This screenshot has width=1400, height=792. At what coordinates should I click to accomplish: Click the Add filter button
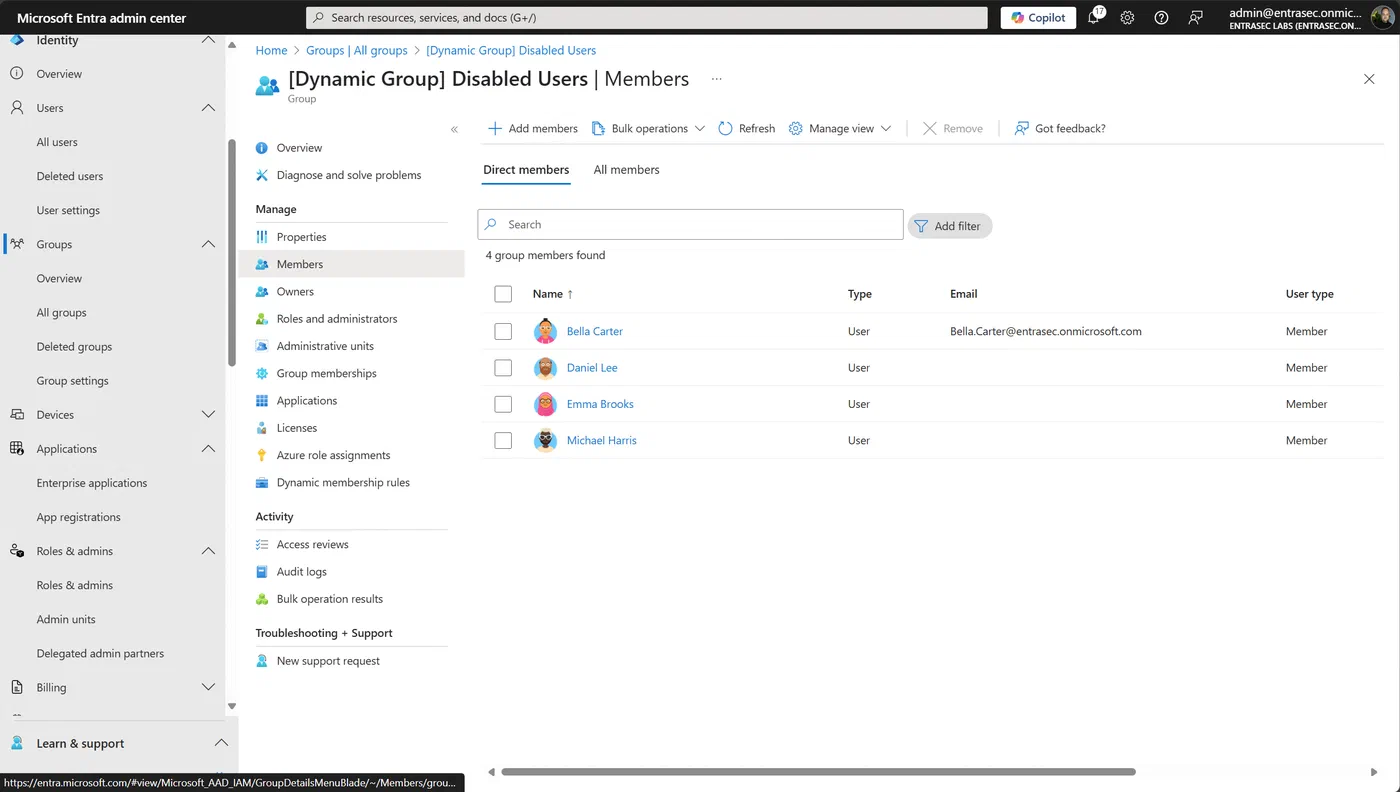tap(950, 226)
